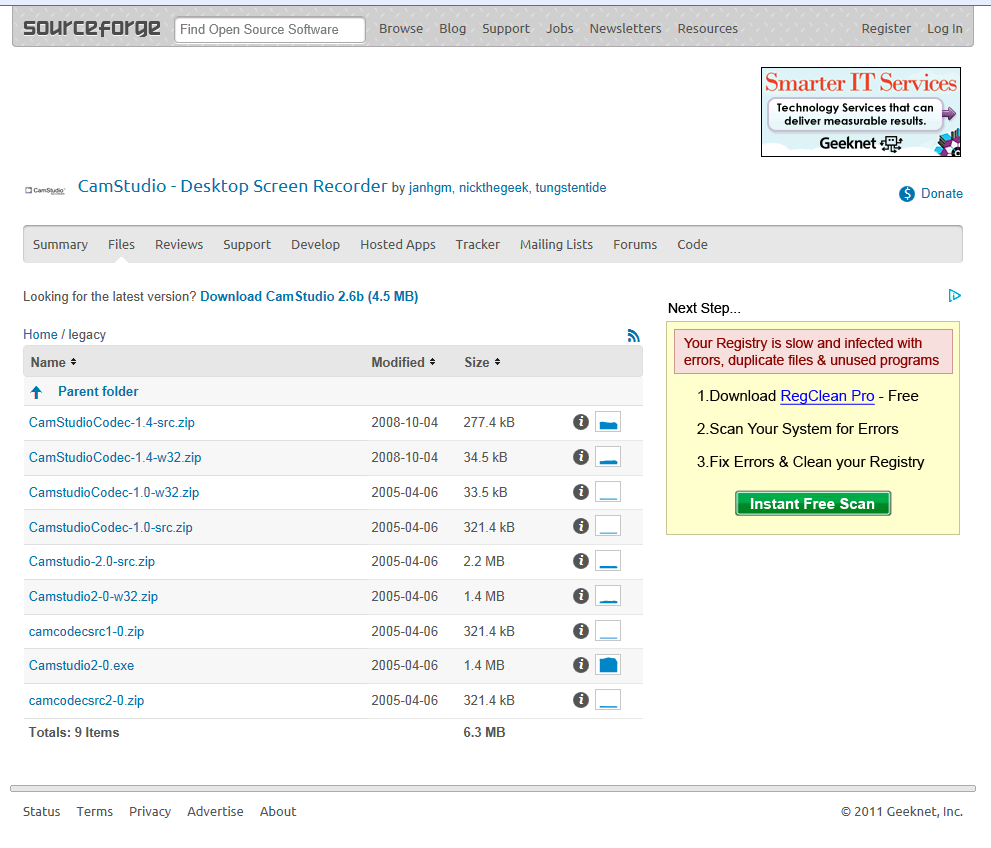Switch to the Mailing Lists tab

556,245
